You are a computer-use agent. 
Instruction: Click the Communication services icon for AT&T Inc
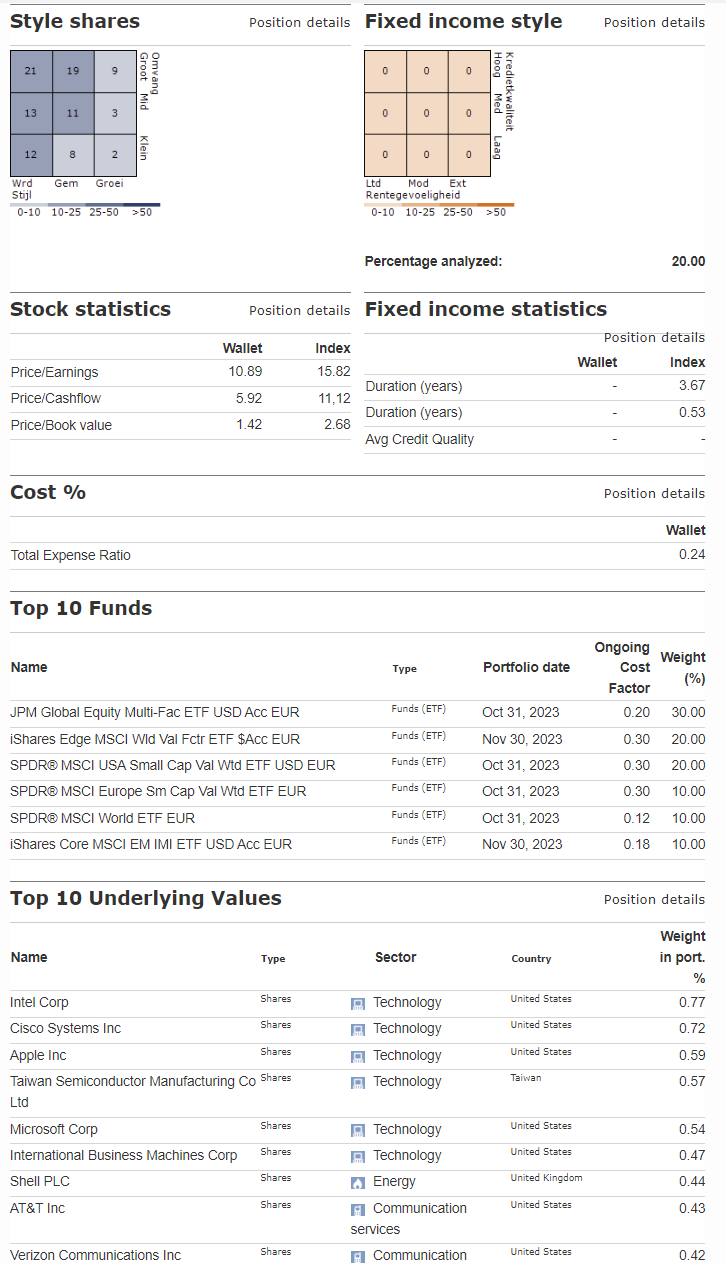coord(357,1209)
